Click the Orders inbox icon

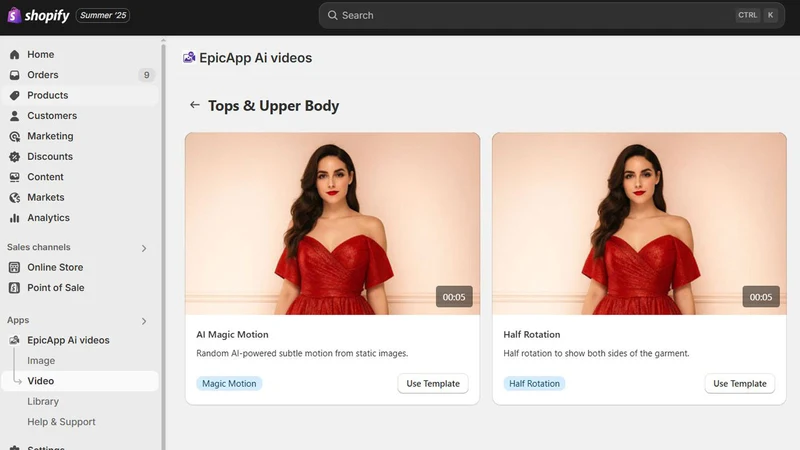coord(15,75)
